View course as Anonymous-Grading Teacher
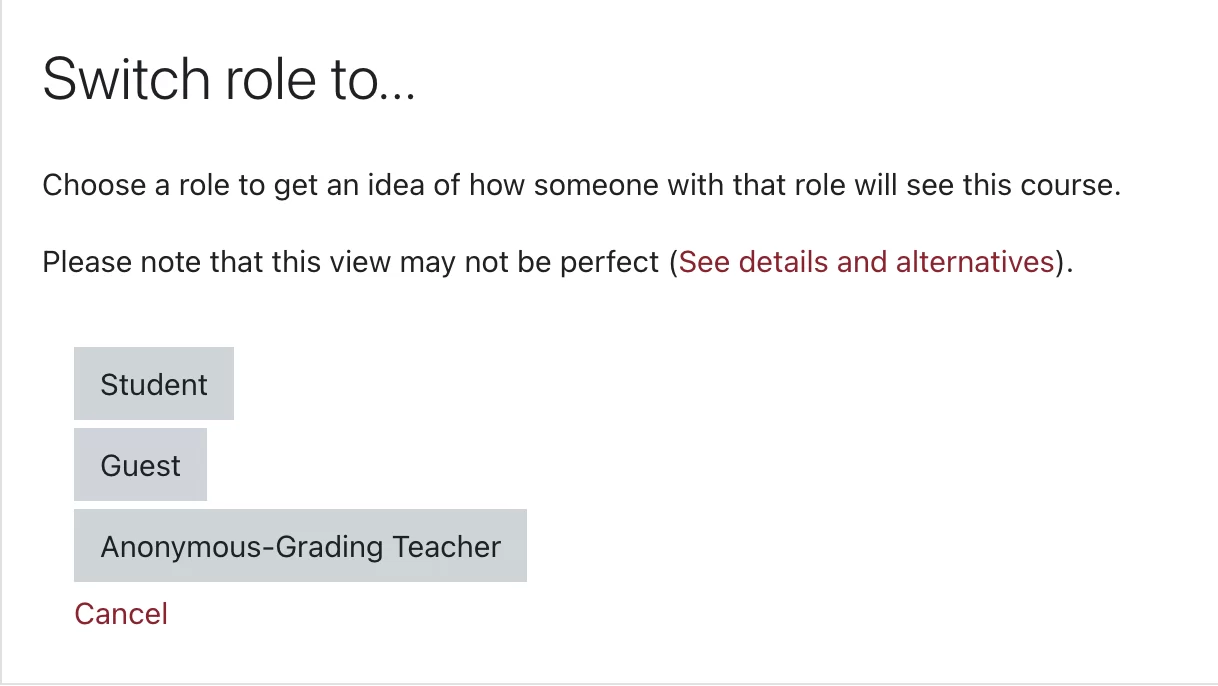1218x686 pixels. 300,546
